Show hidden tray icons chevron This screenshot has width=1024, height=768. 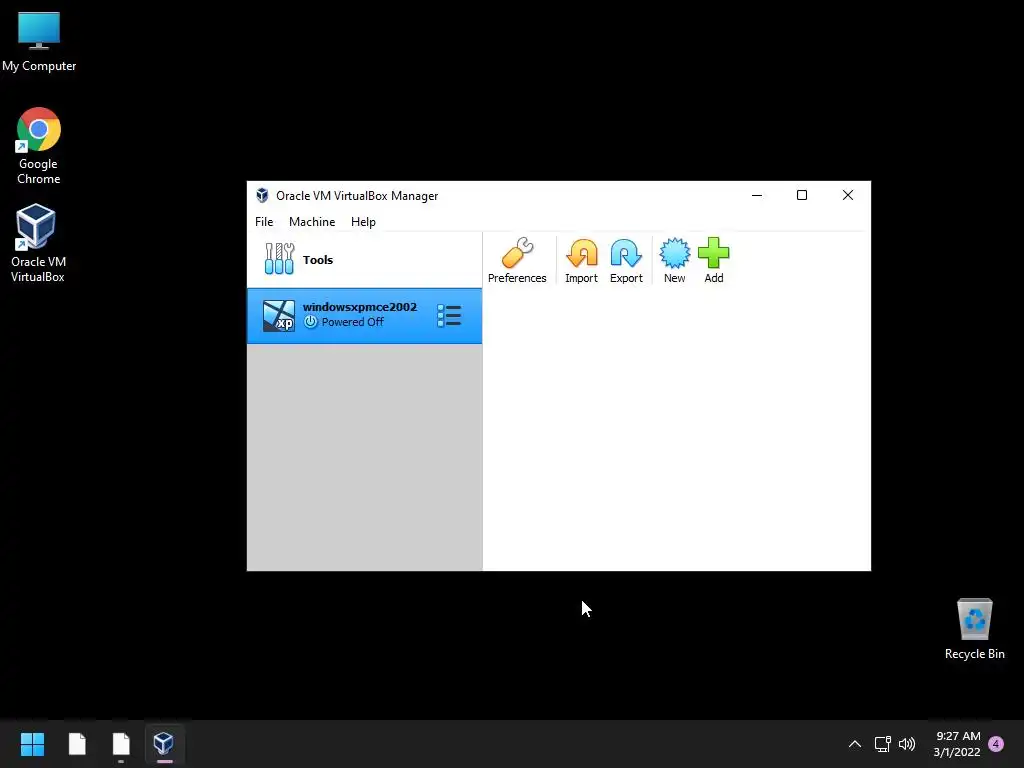click(854, 744)
